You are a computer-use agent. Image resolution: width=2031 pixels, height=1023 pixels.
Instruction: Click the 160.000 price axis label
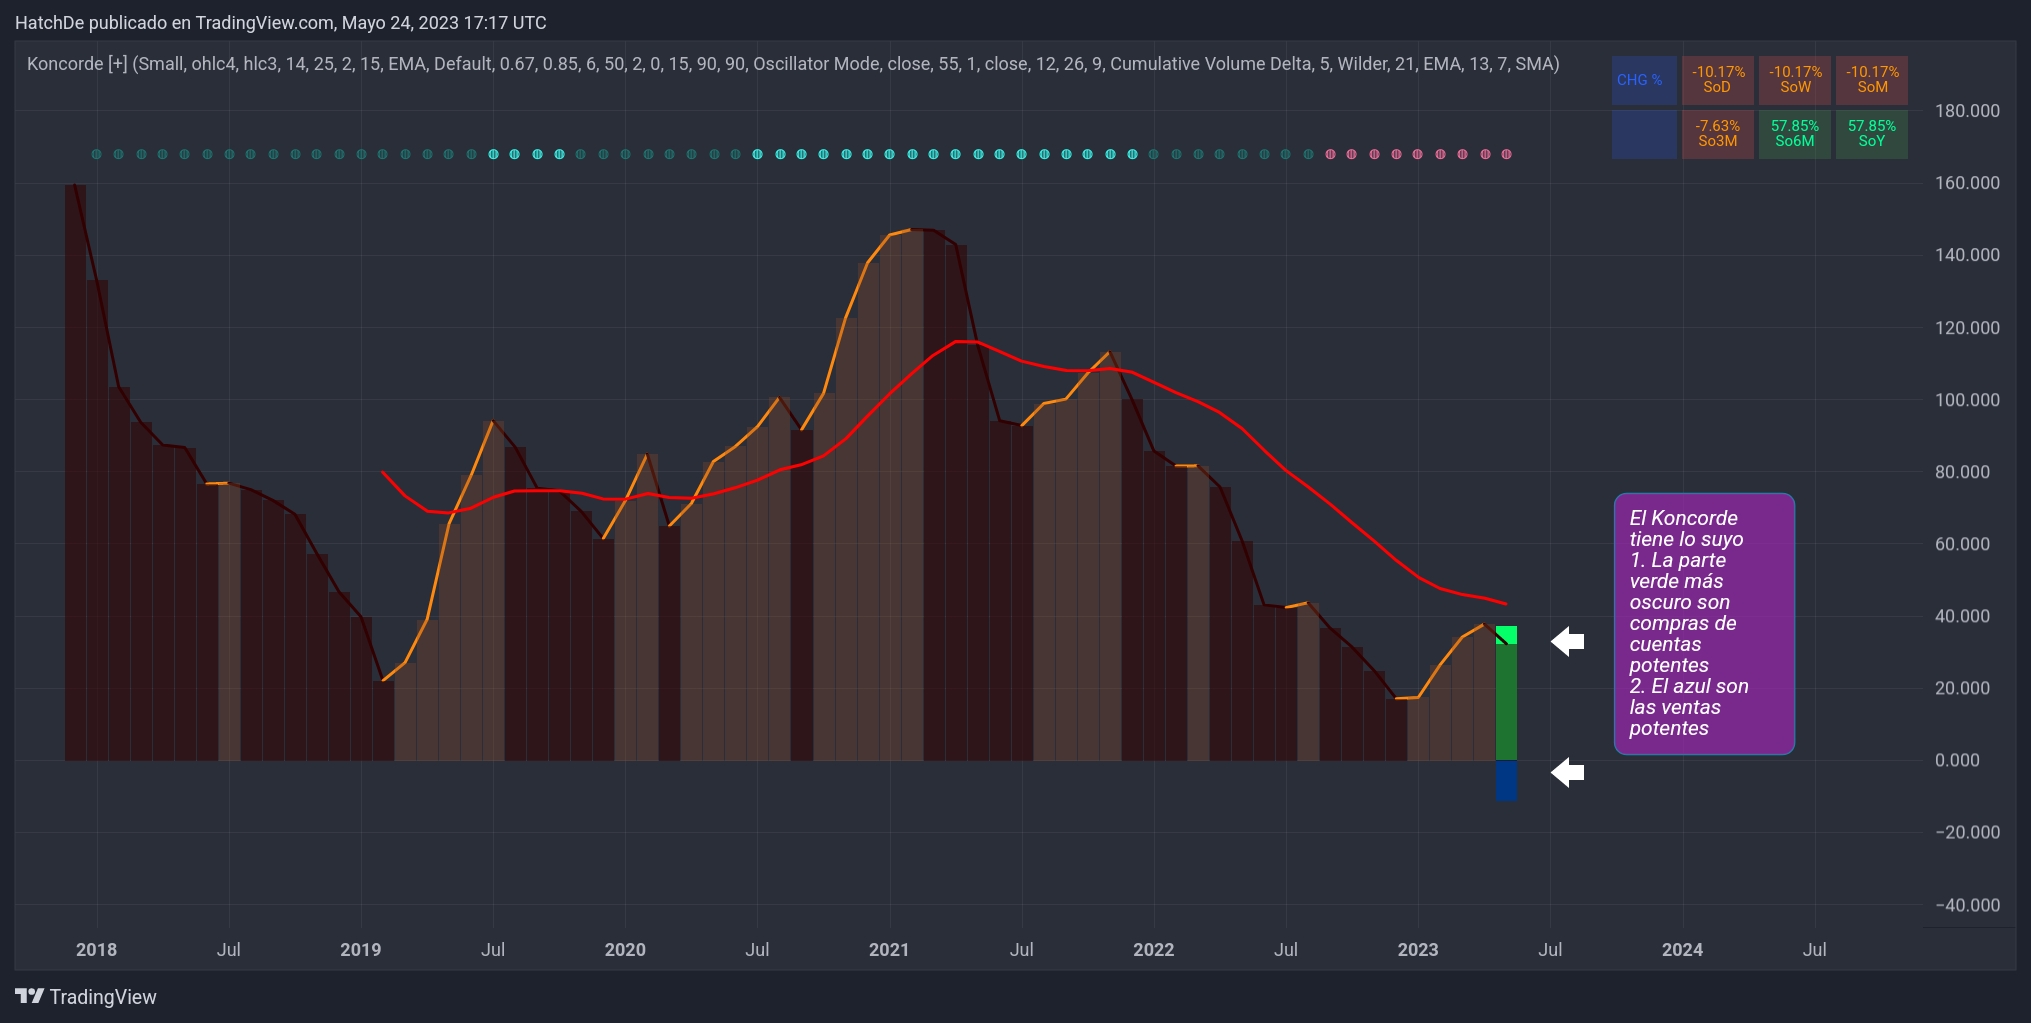(1967, 183)
